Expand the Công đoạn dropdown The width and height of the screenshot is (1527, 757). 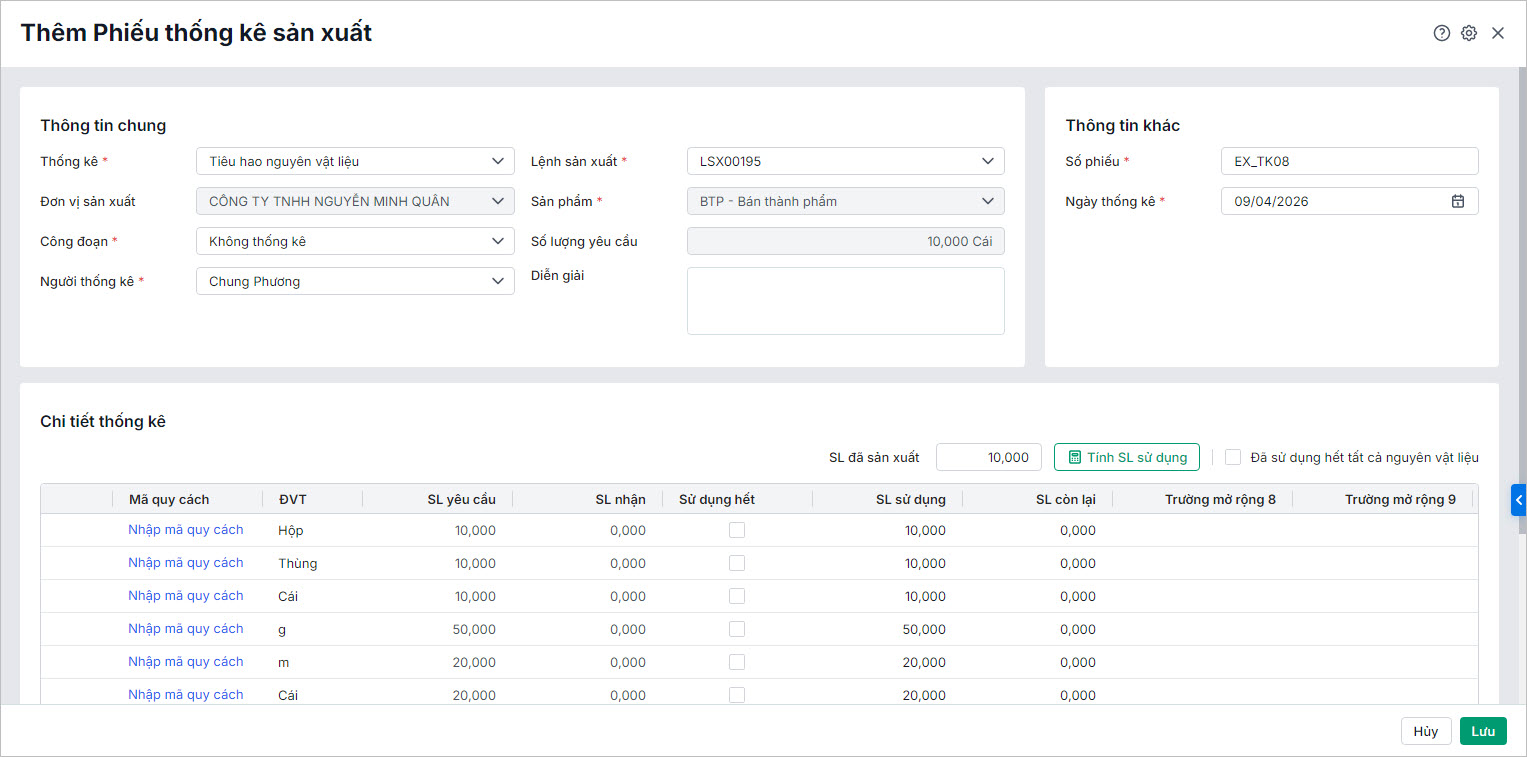(355, 241)
